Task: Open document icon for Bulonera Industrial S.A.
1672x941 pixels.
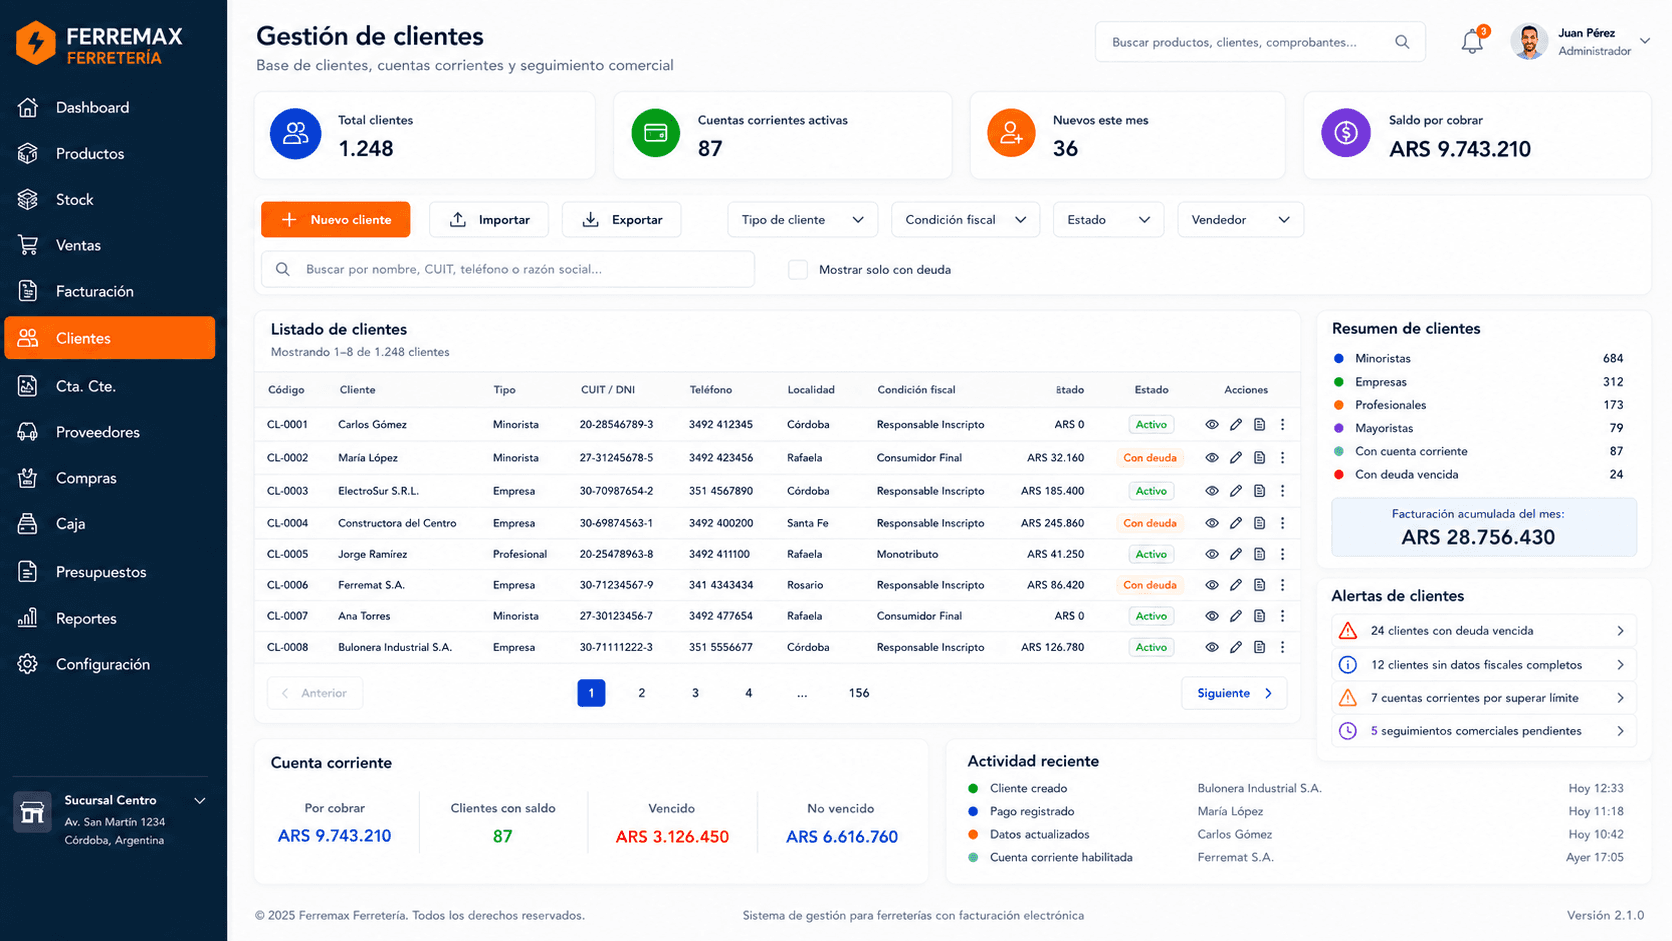Action: tap(1259, 647)
